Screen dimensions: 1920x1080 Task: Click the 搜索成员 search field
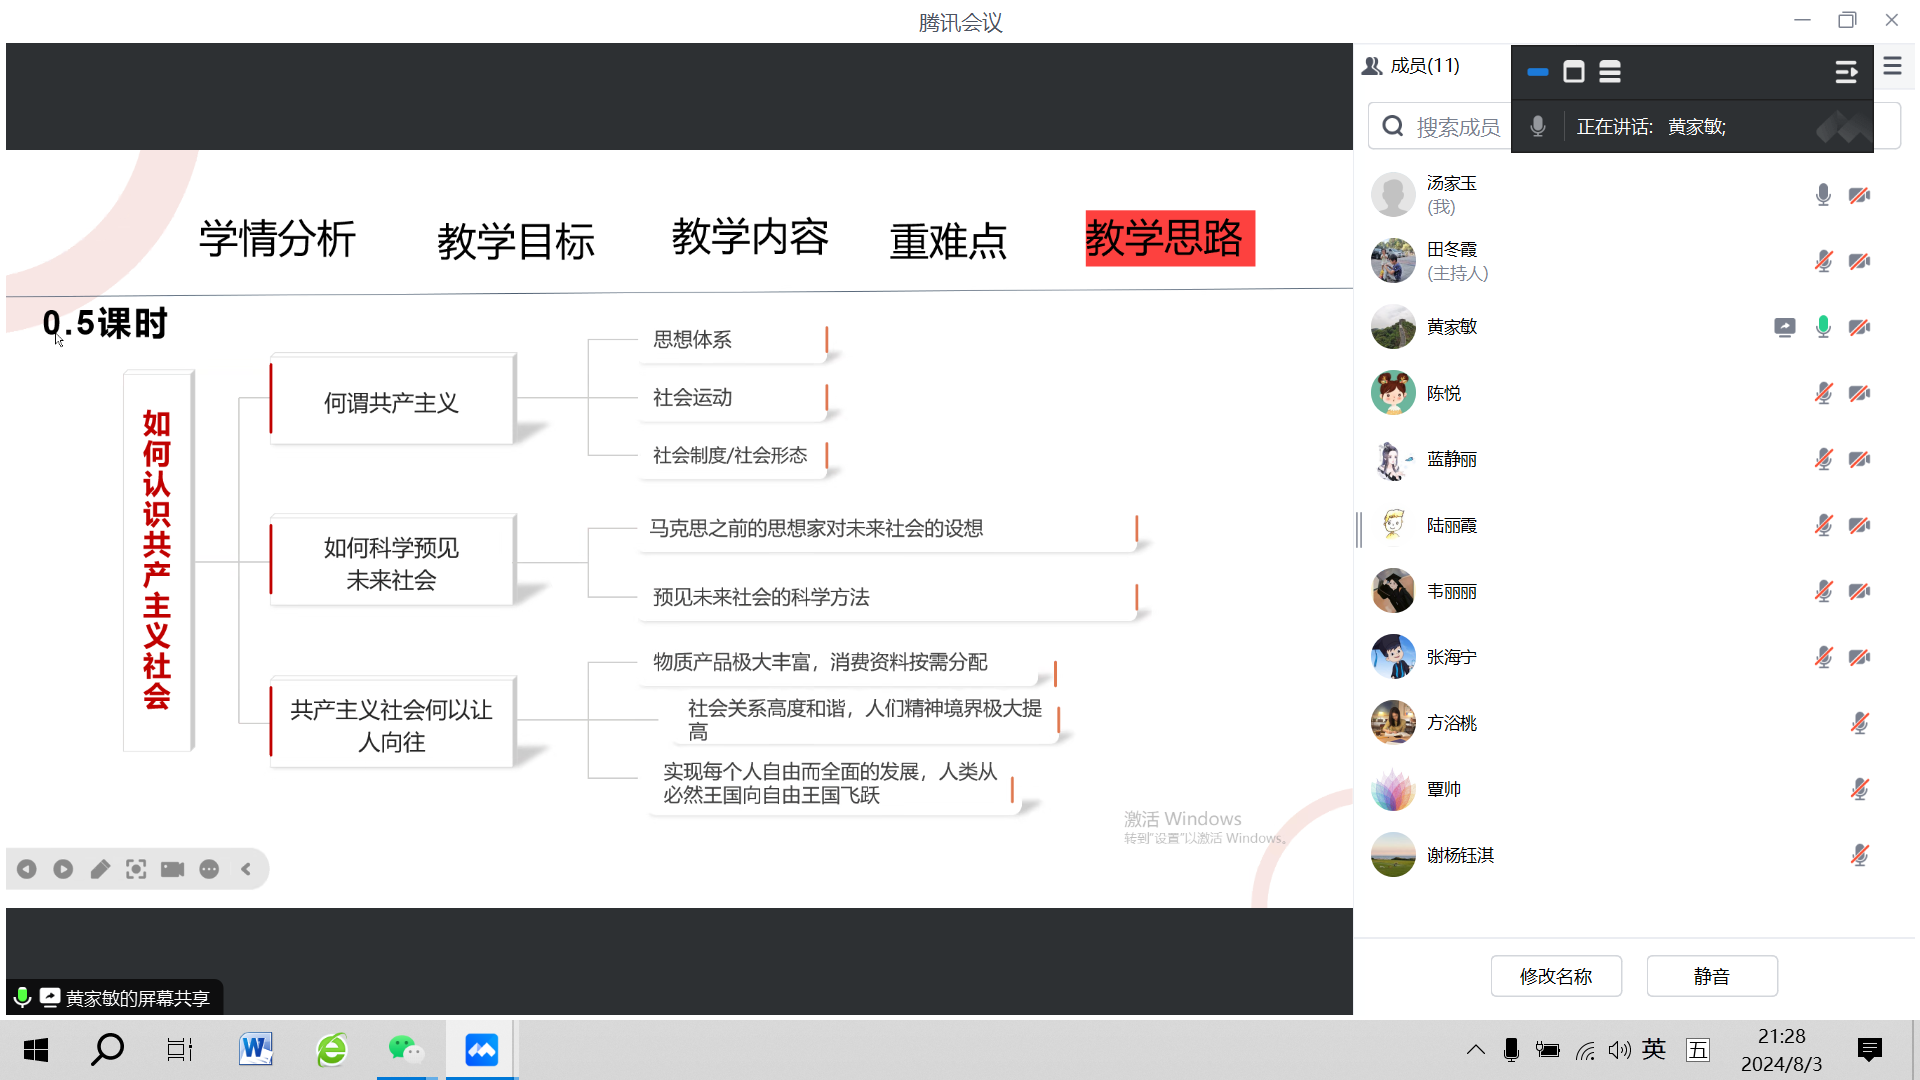coord(1457,127)
